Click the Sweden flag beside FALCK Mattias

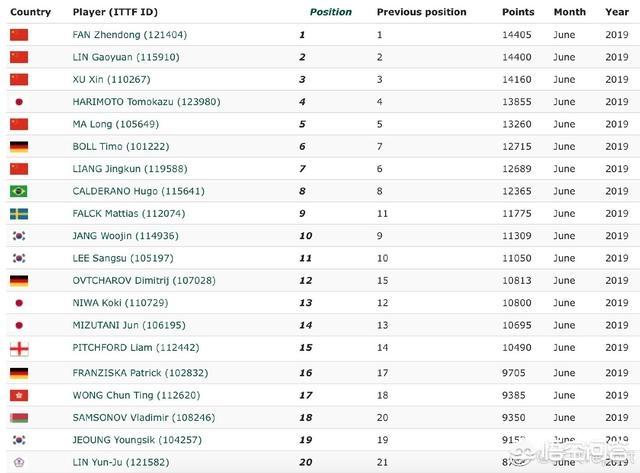(x=19, y=213)
